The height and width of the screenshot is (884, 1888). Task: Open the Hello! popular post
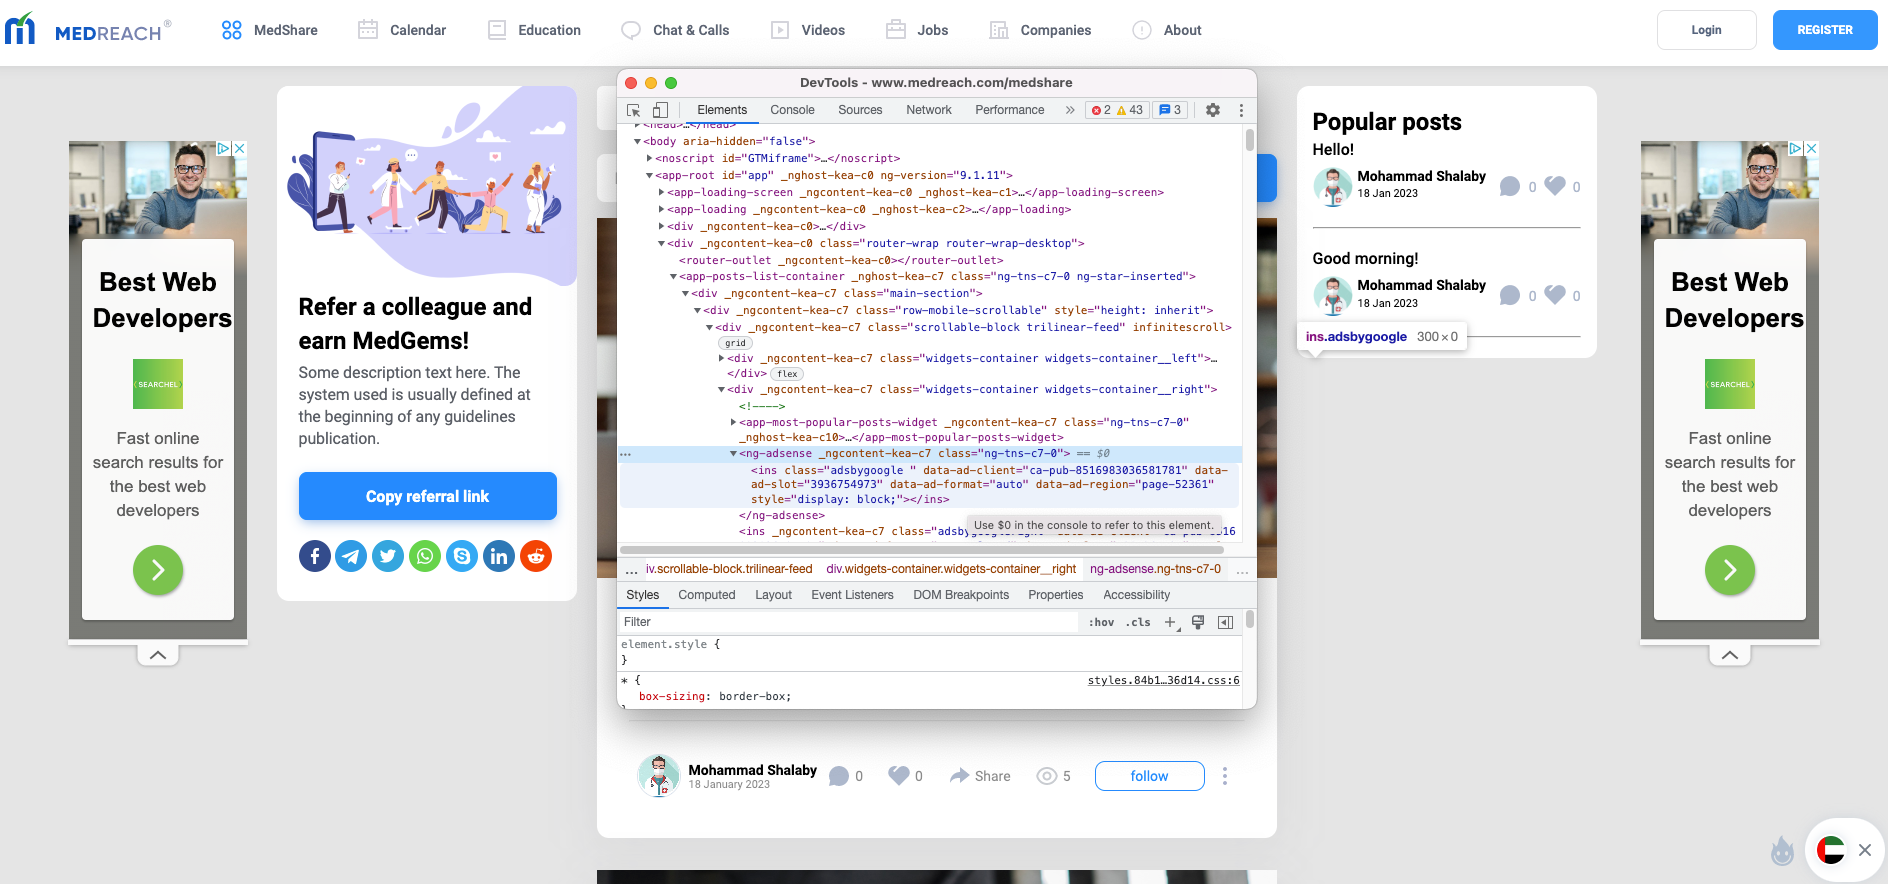coord(1333,150)
